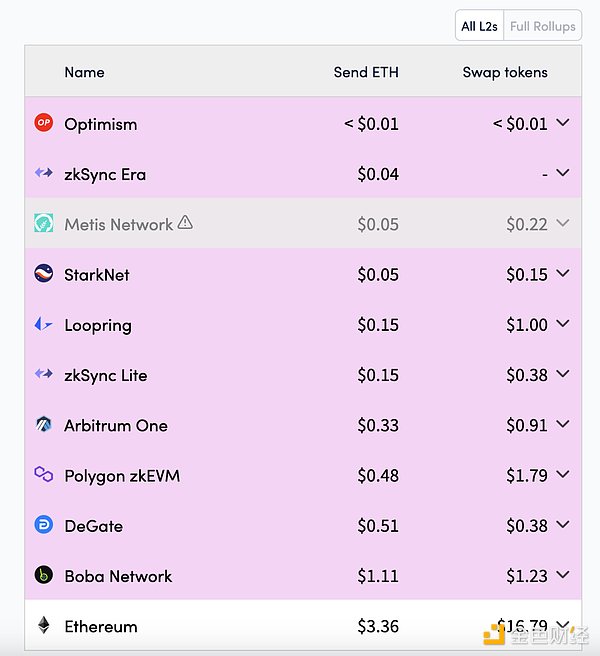Image resolution: width=600 pixels, height=656 pixels.
Task: Click the Polygon zkEVM purple icon
Action: pos(43,475)
